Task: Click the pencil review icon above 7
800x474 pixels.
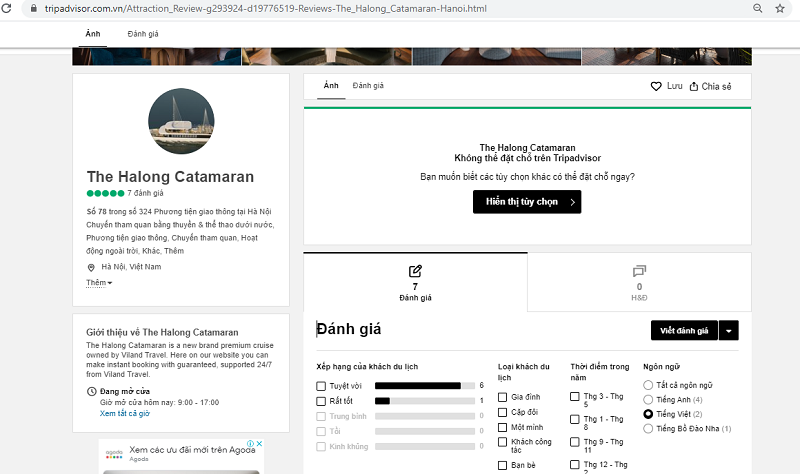Action: [x=415, y=271]
